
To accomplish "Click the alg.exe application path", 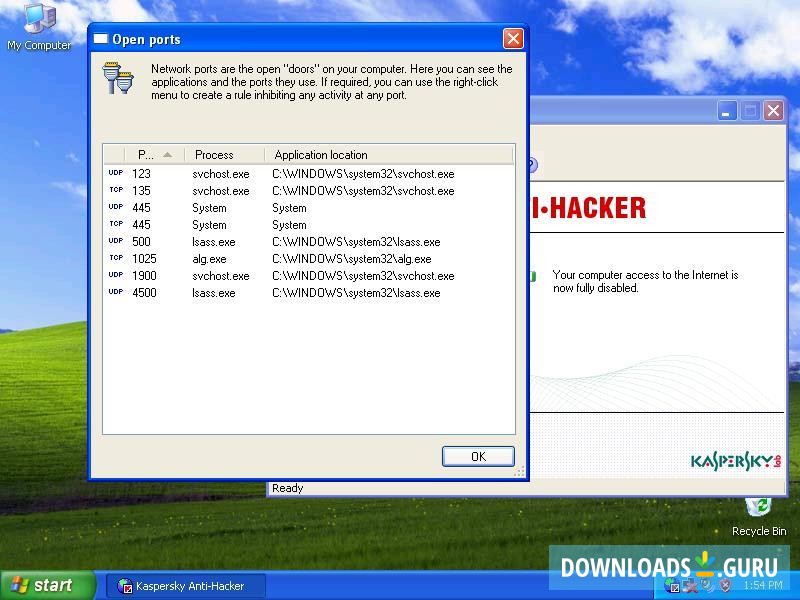I will tap(352, 259).
